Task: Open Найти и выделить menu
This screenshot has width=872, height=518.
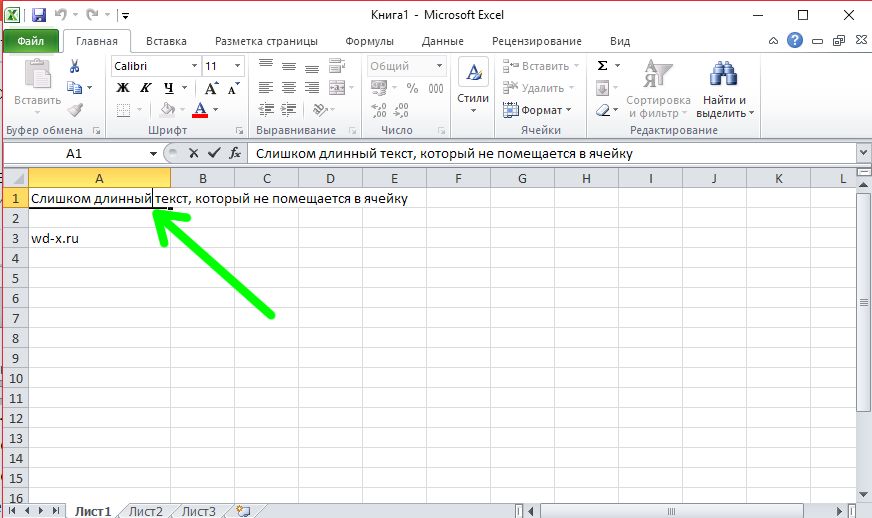Action: 725,88
